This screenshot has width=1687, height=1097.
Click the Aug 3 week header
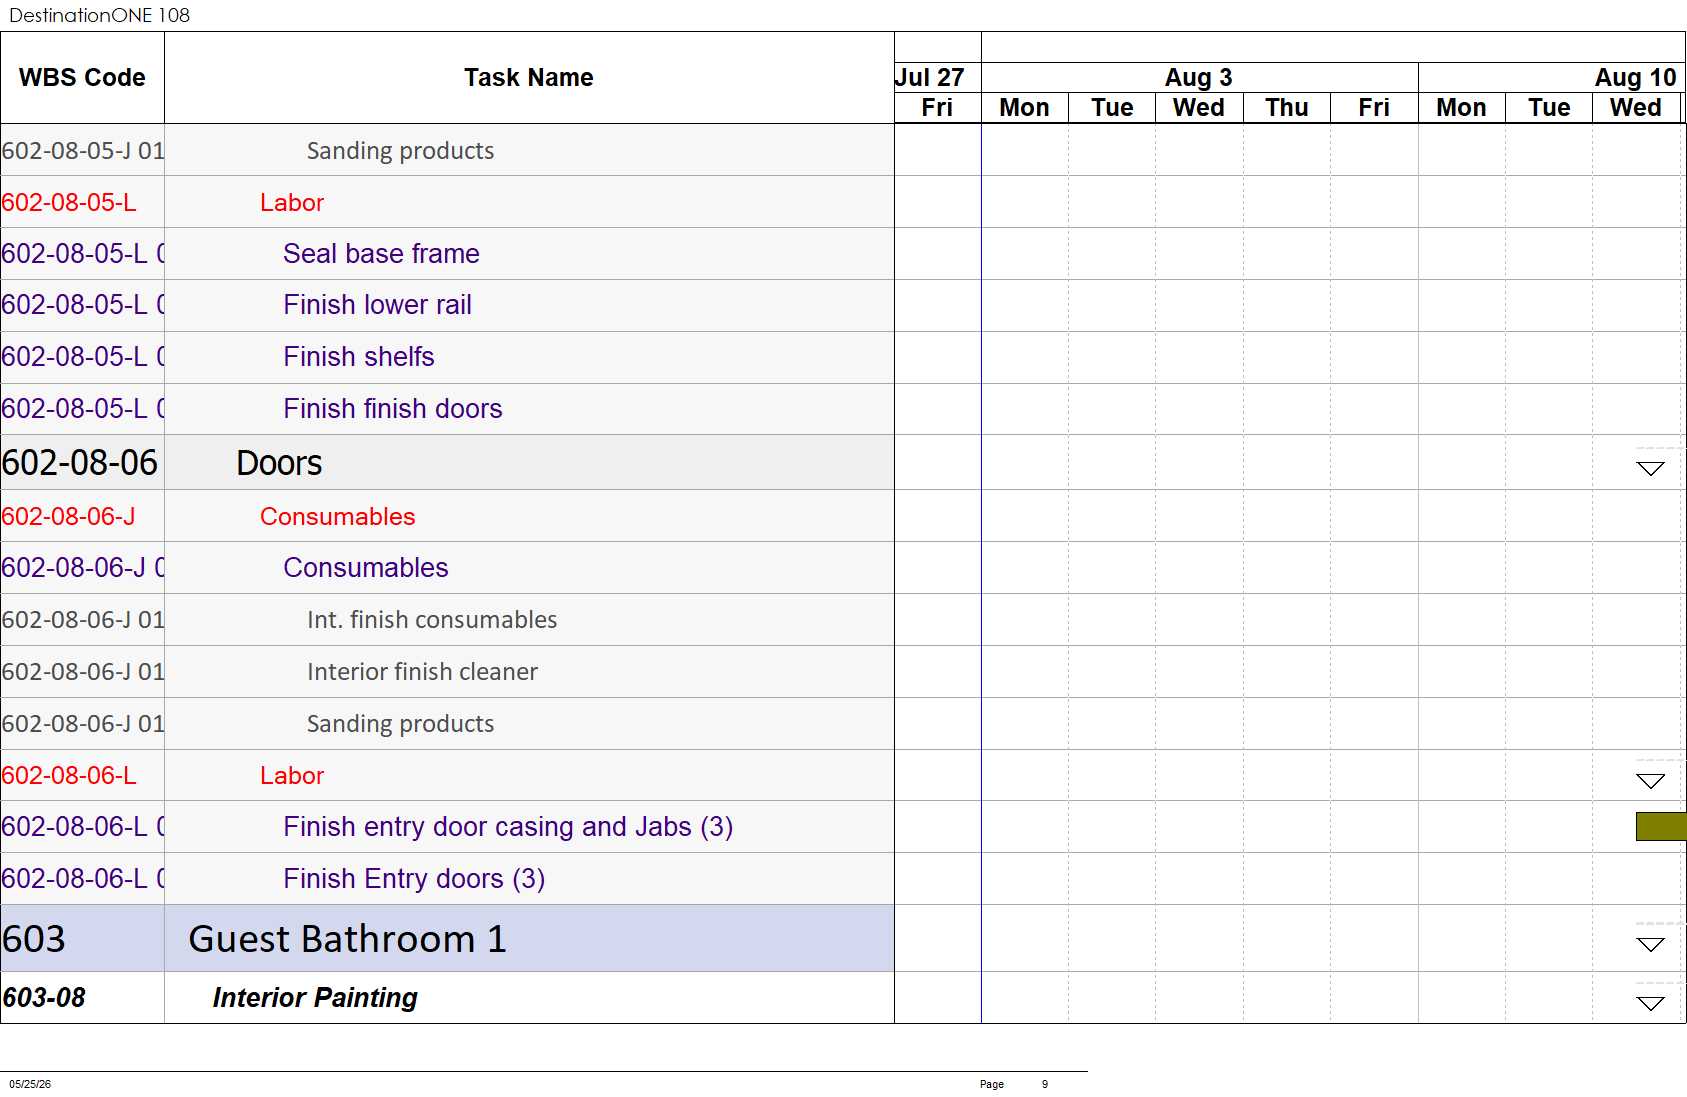1199,77
